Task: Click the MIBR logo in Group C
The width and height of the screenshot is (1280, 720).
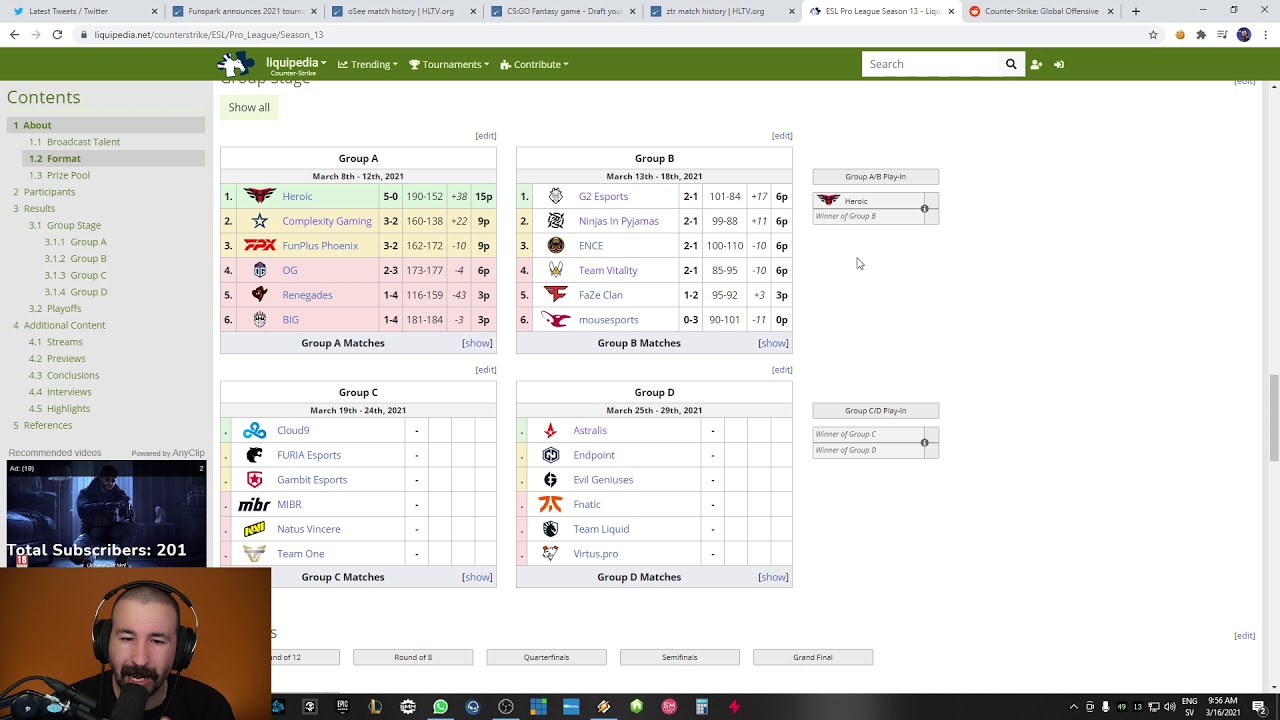Action: (255, 504)
